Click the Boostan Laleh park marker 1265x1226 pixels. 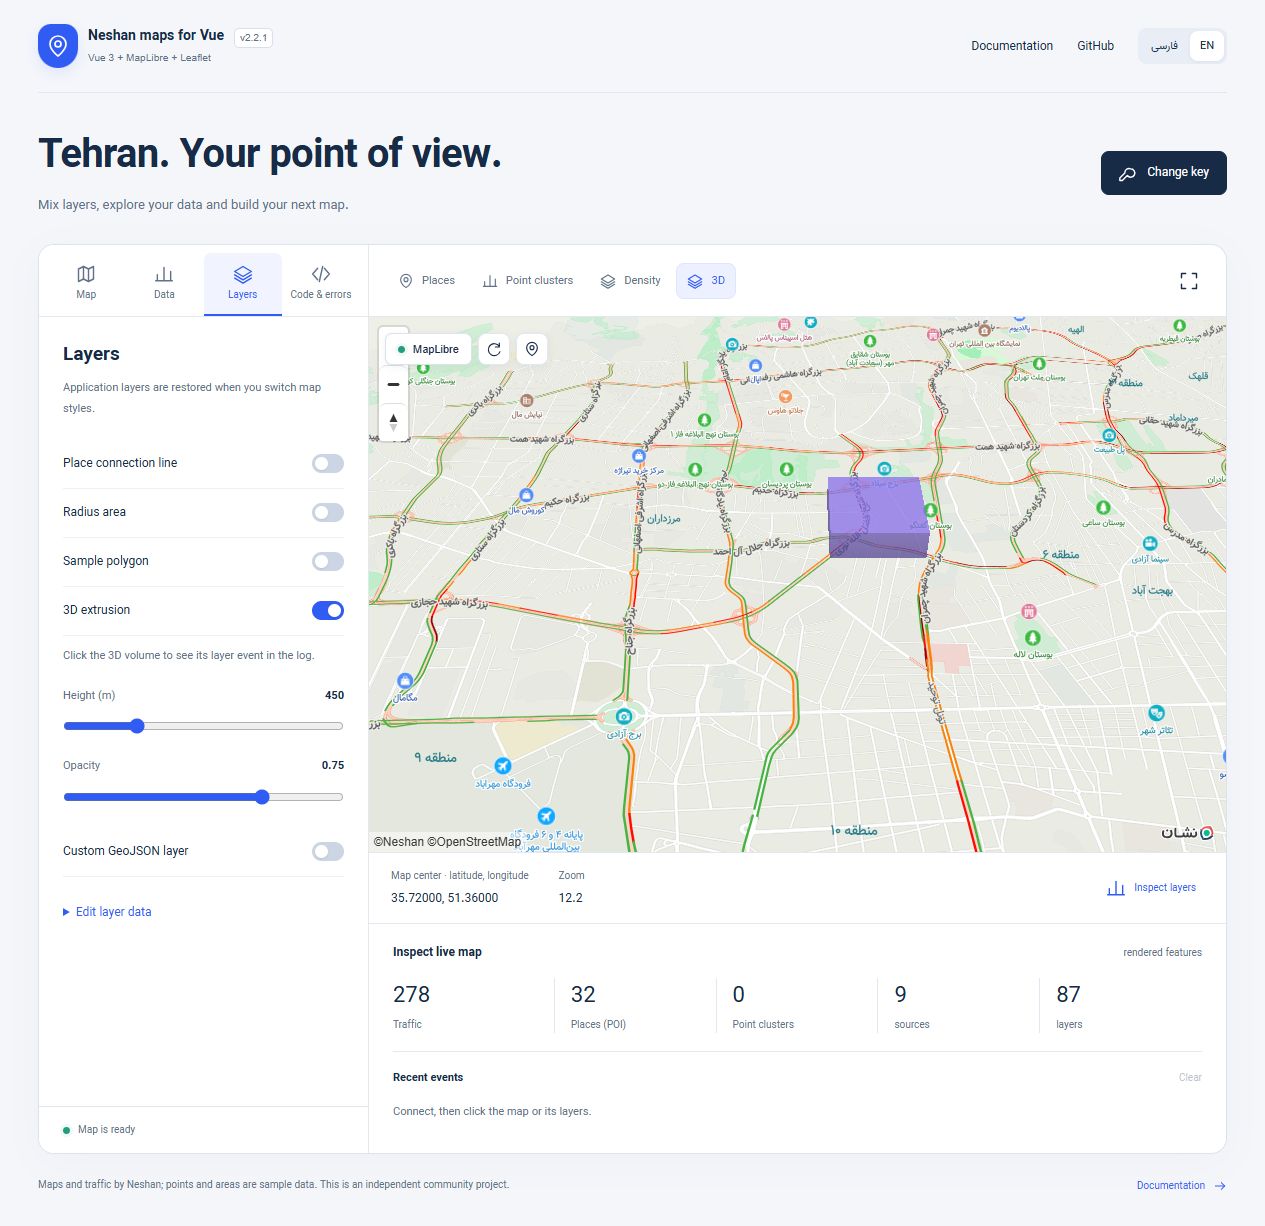pyautogui.click(x=1033, y=637)
